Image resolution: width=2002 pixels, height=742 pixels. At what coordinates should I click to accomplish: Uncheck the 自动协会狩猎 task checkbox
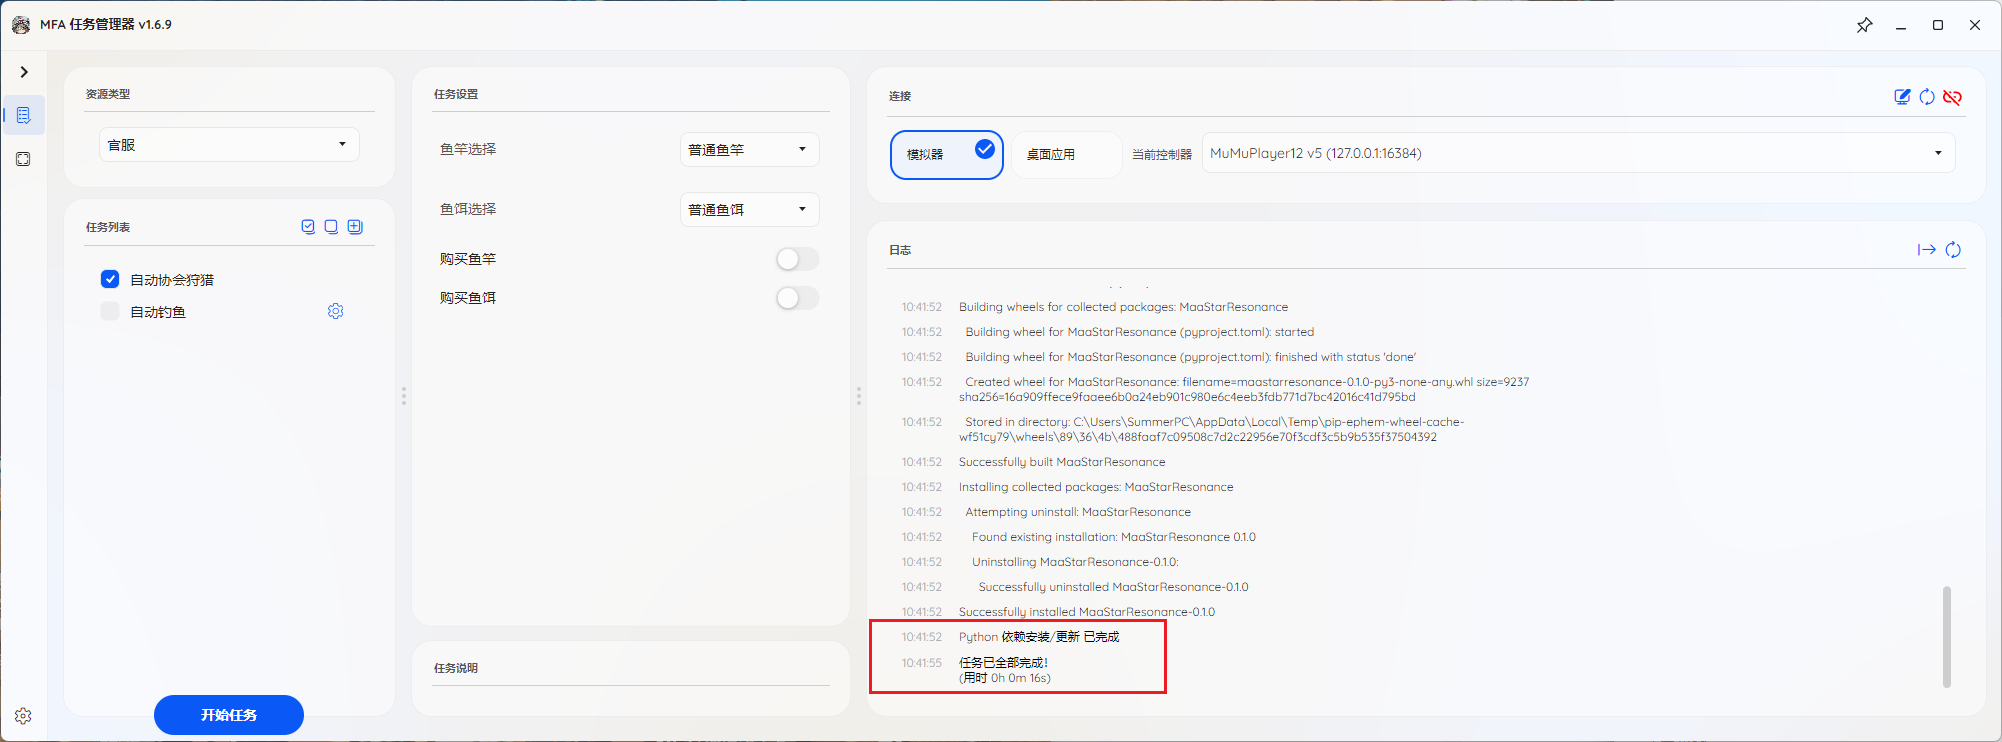point(110,280)
